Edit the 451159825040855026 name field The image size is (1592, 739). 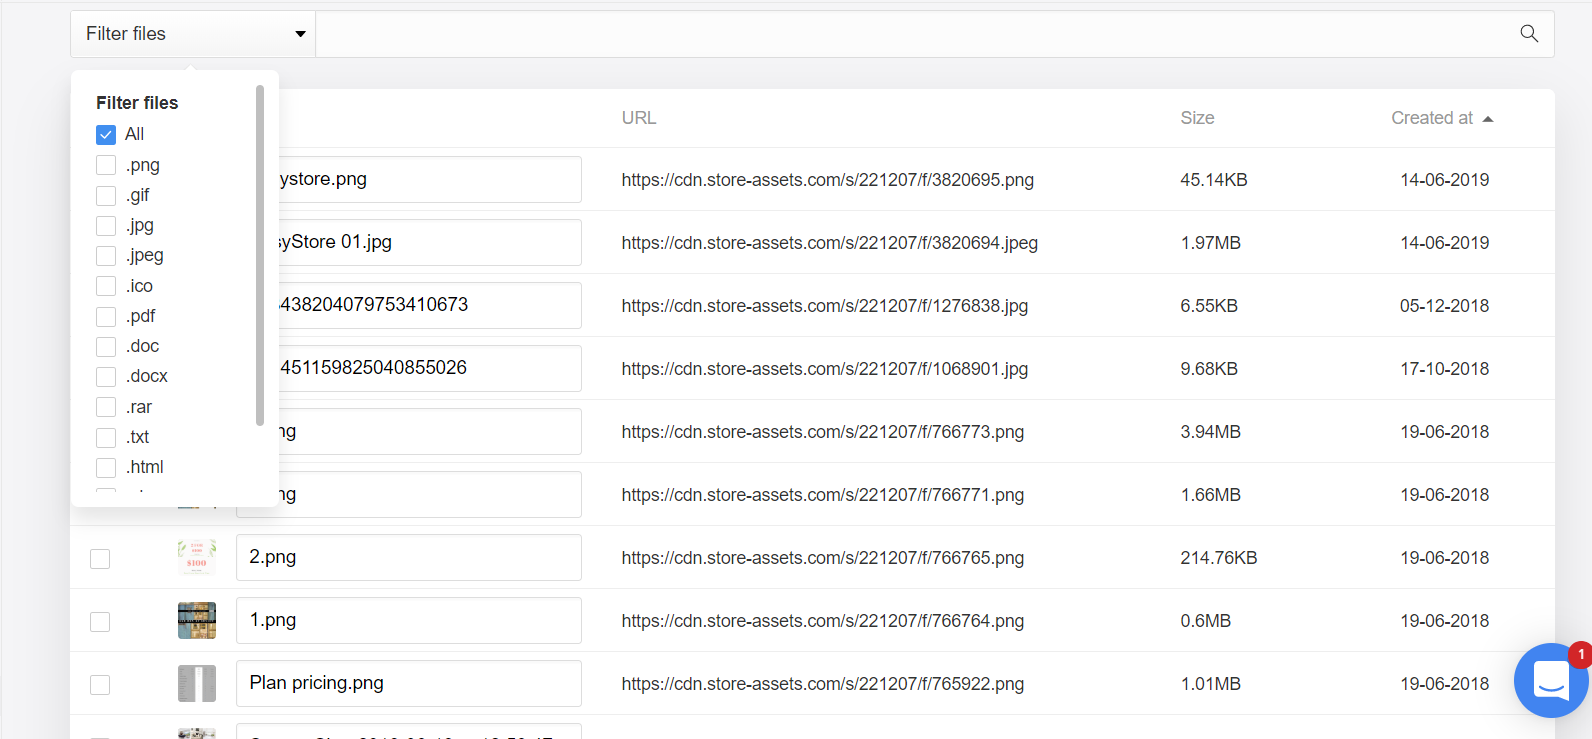click(x=430, y=368)
